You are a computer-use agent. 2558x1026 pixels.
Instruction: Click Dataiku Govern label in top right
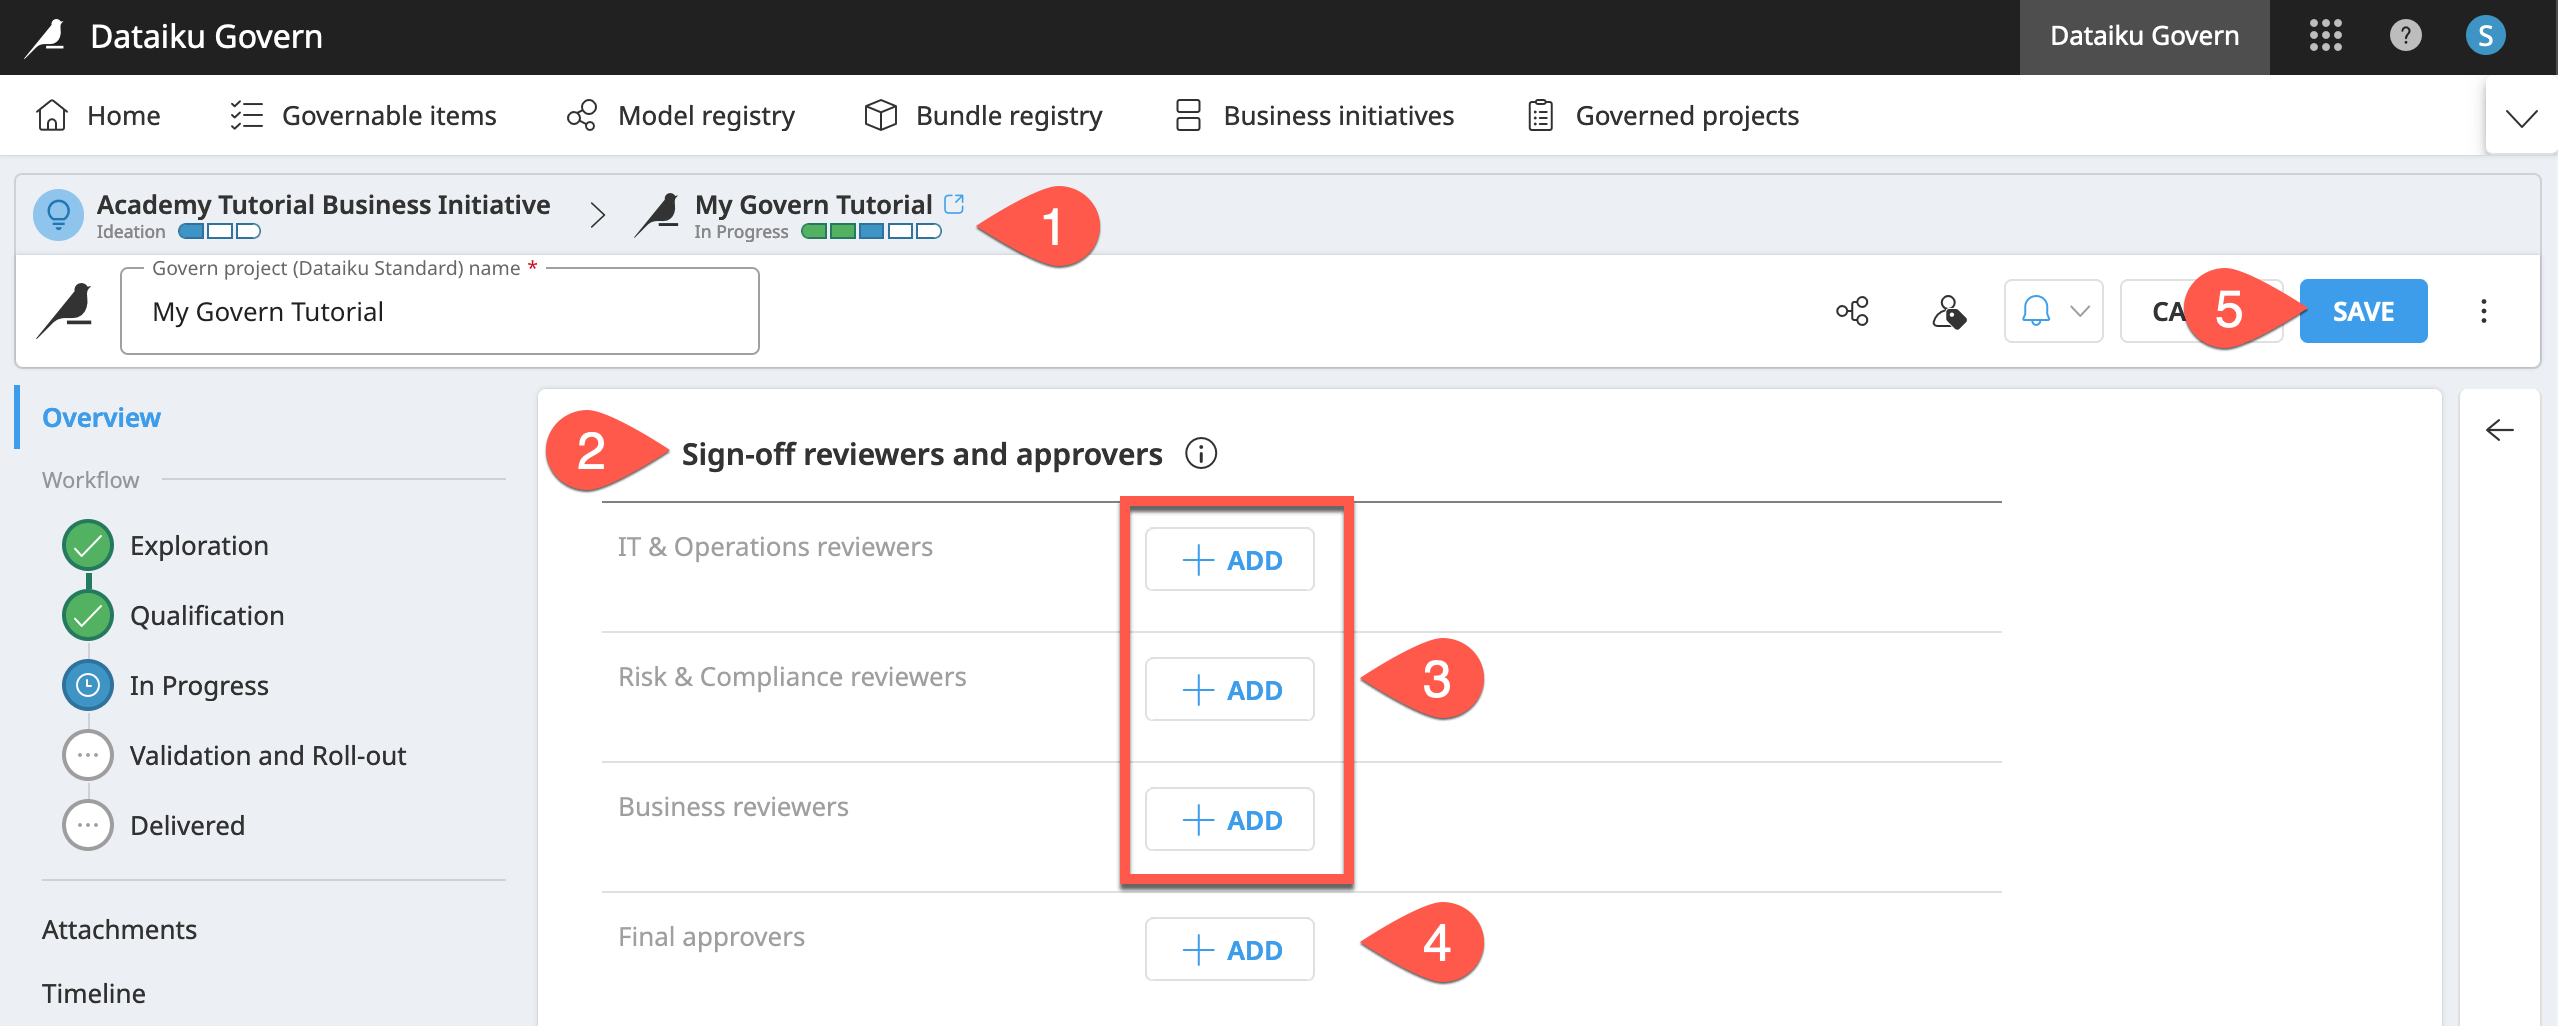[x=2144, y=36]
